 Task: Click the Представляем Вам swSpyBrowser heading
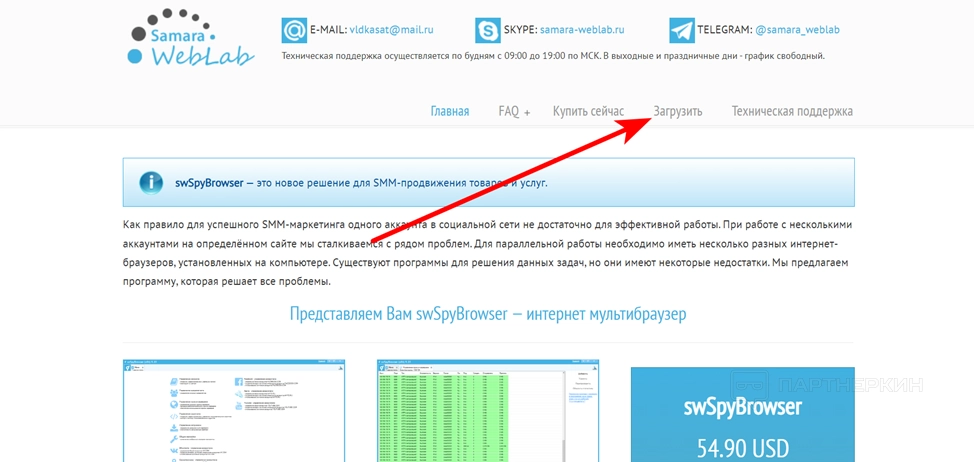[488, 314]
